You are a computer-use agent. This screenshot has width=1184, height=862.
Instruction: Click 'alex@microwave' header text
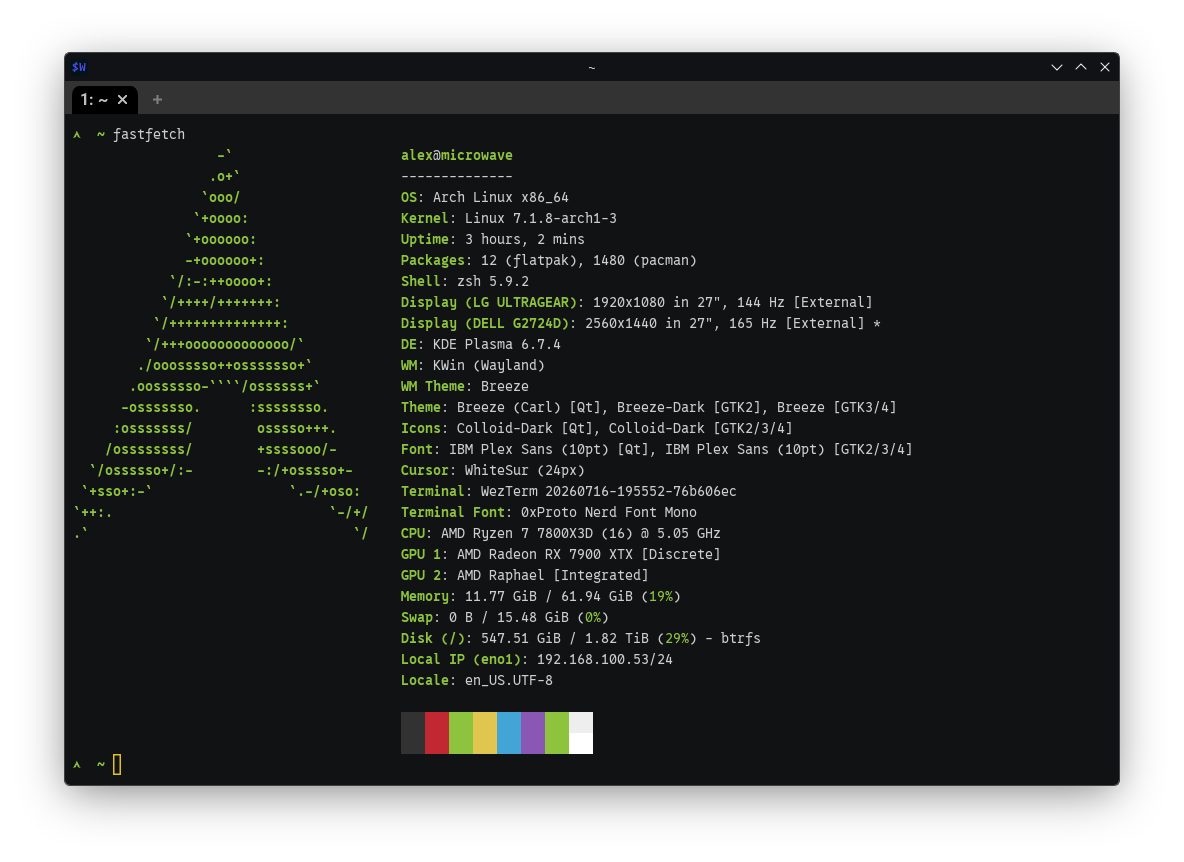click(x=457, y=155)
